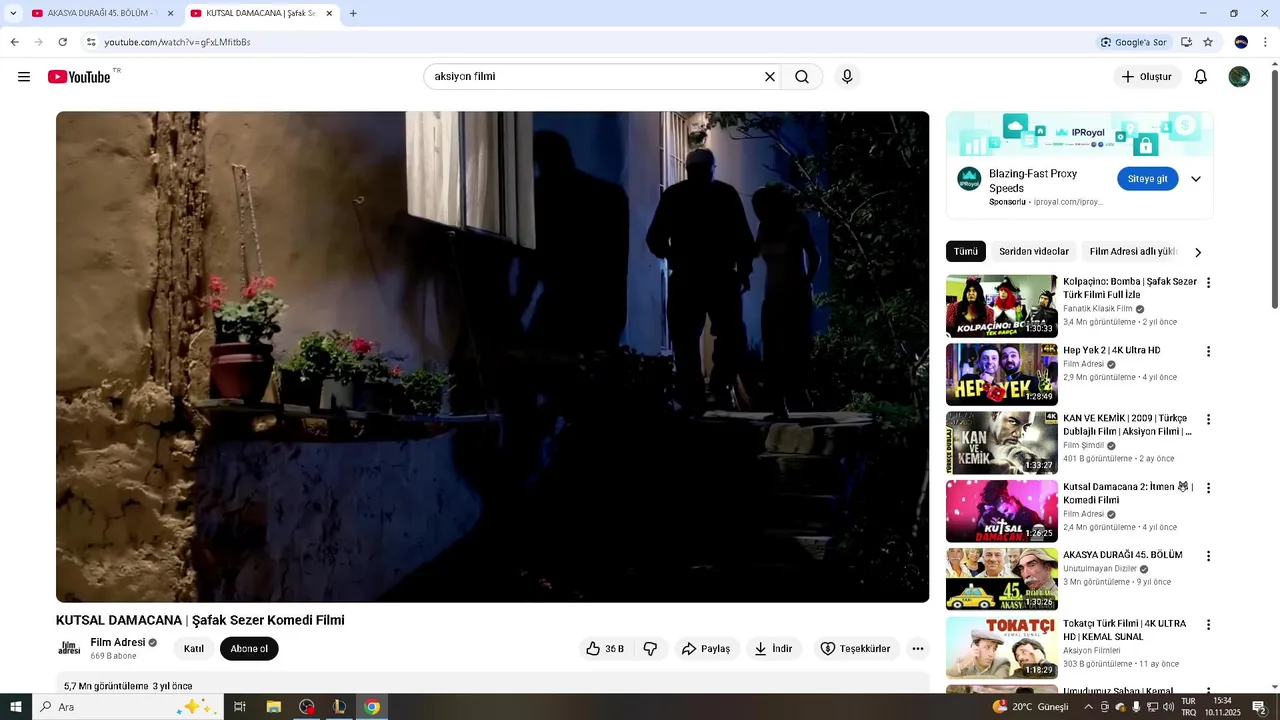The width and height of the screenshot is (1280, 720).
Task: Share the video via Paylaş
Action: point(706,649)
